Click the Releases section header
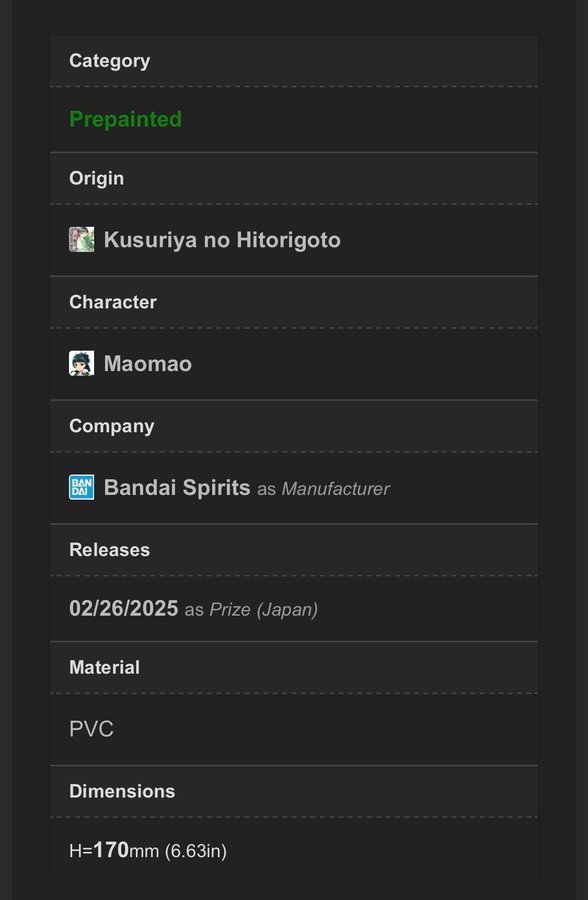 tap(109, 550)
